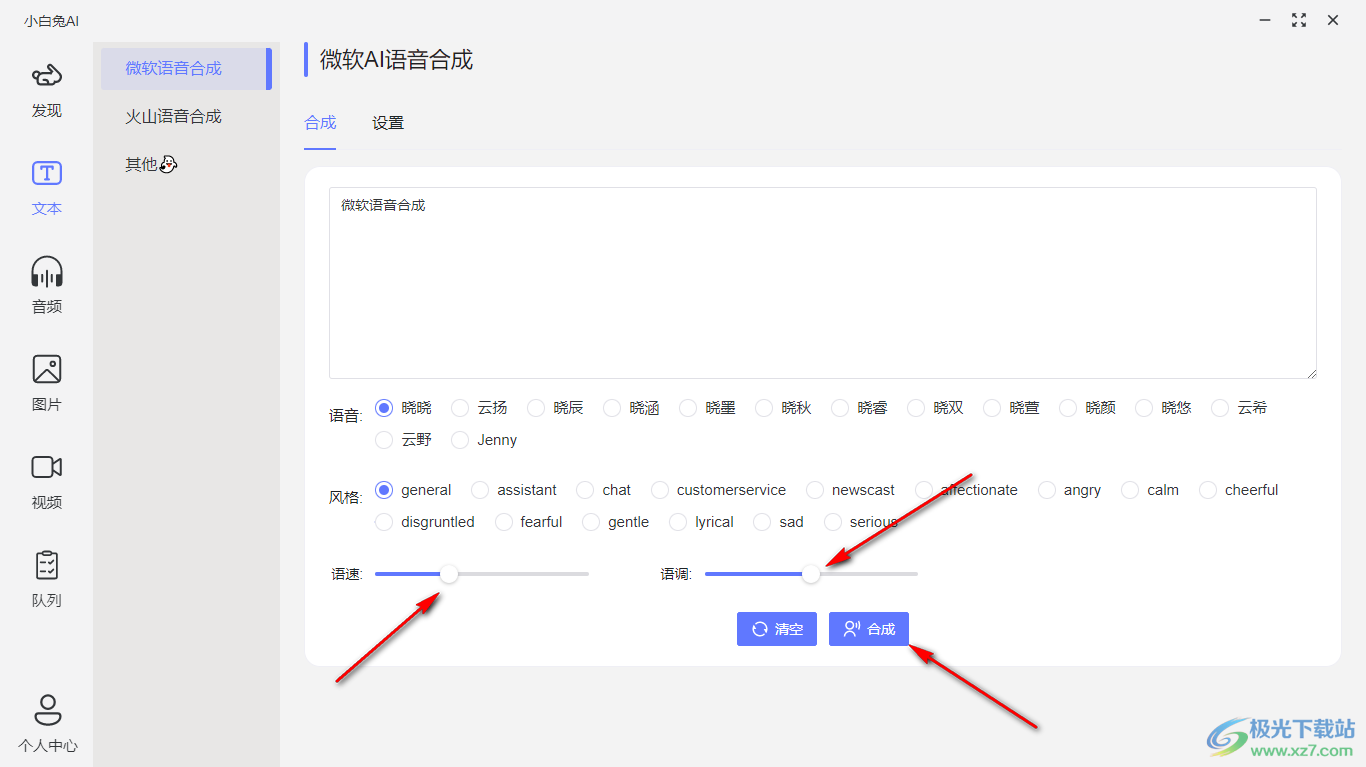Screen dimensions: 1366x767
Task: Select the general style
Action: pos(414,490)
